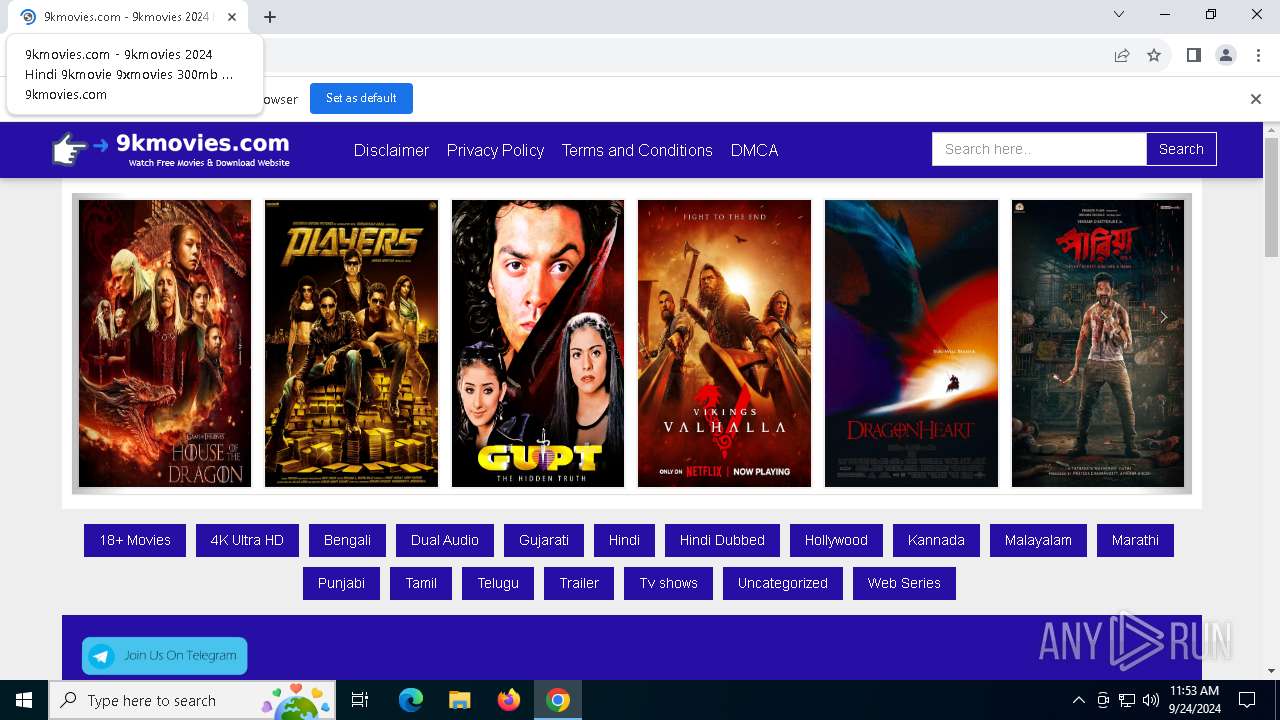
Task: Select the Malayalam category
Action: pos(1038,540)
